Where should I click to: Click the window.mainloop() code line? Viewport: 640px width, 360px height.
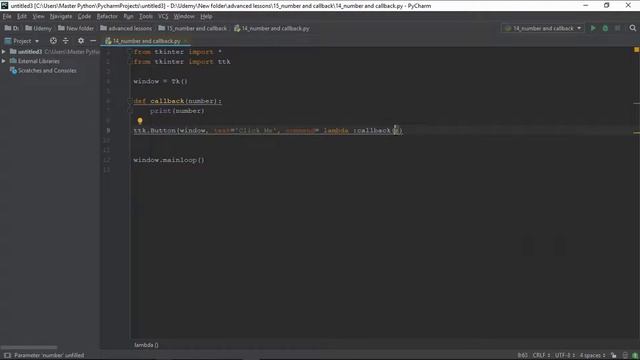169,160
